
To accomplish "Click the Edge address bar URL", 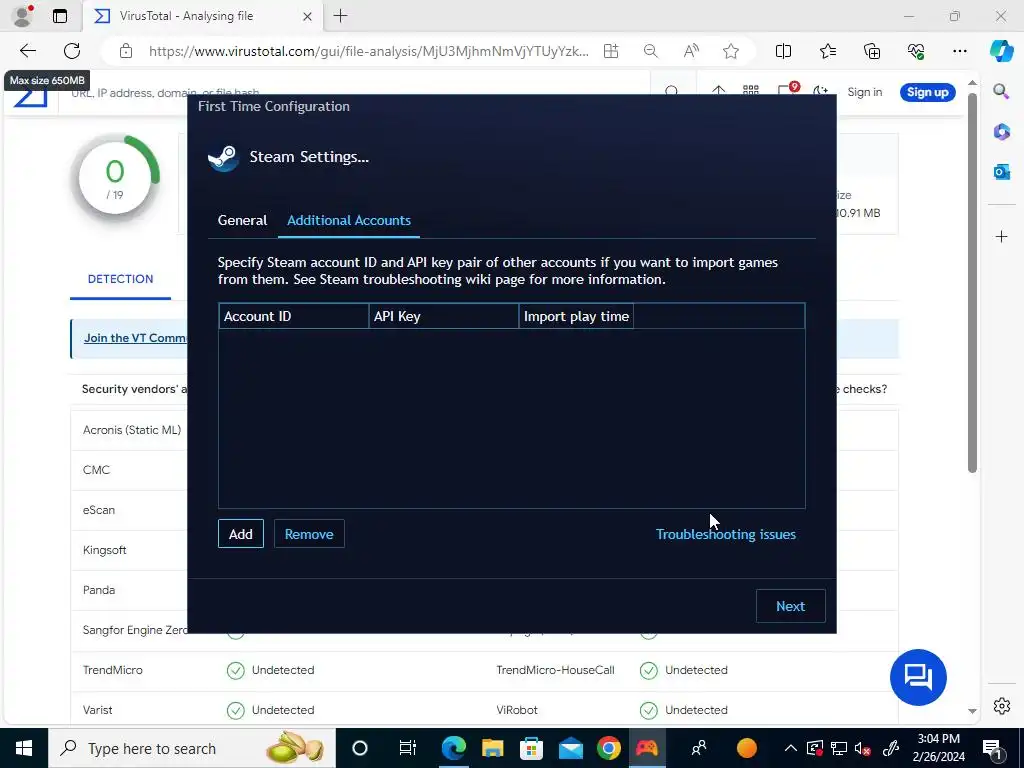I will point(368,51).
